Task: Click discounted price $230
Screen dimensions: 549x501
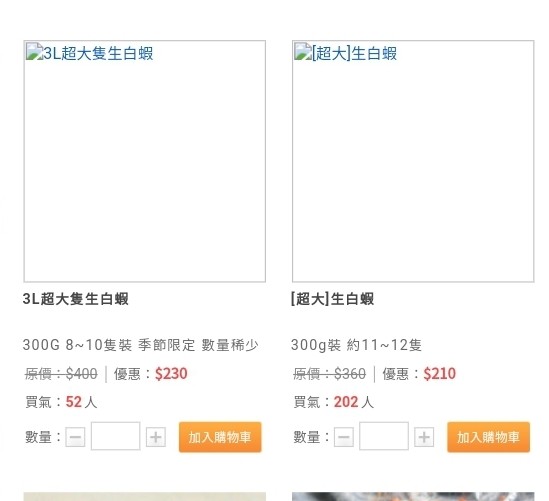Action: click(171, 374)
